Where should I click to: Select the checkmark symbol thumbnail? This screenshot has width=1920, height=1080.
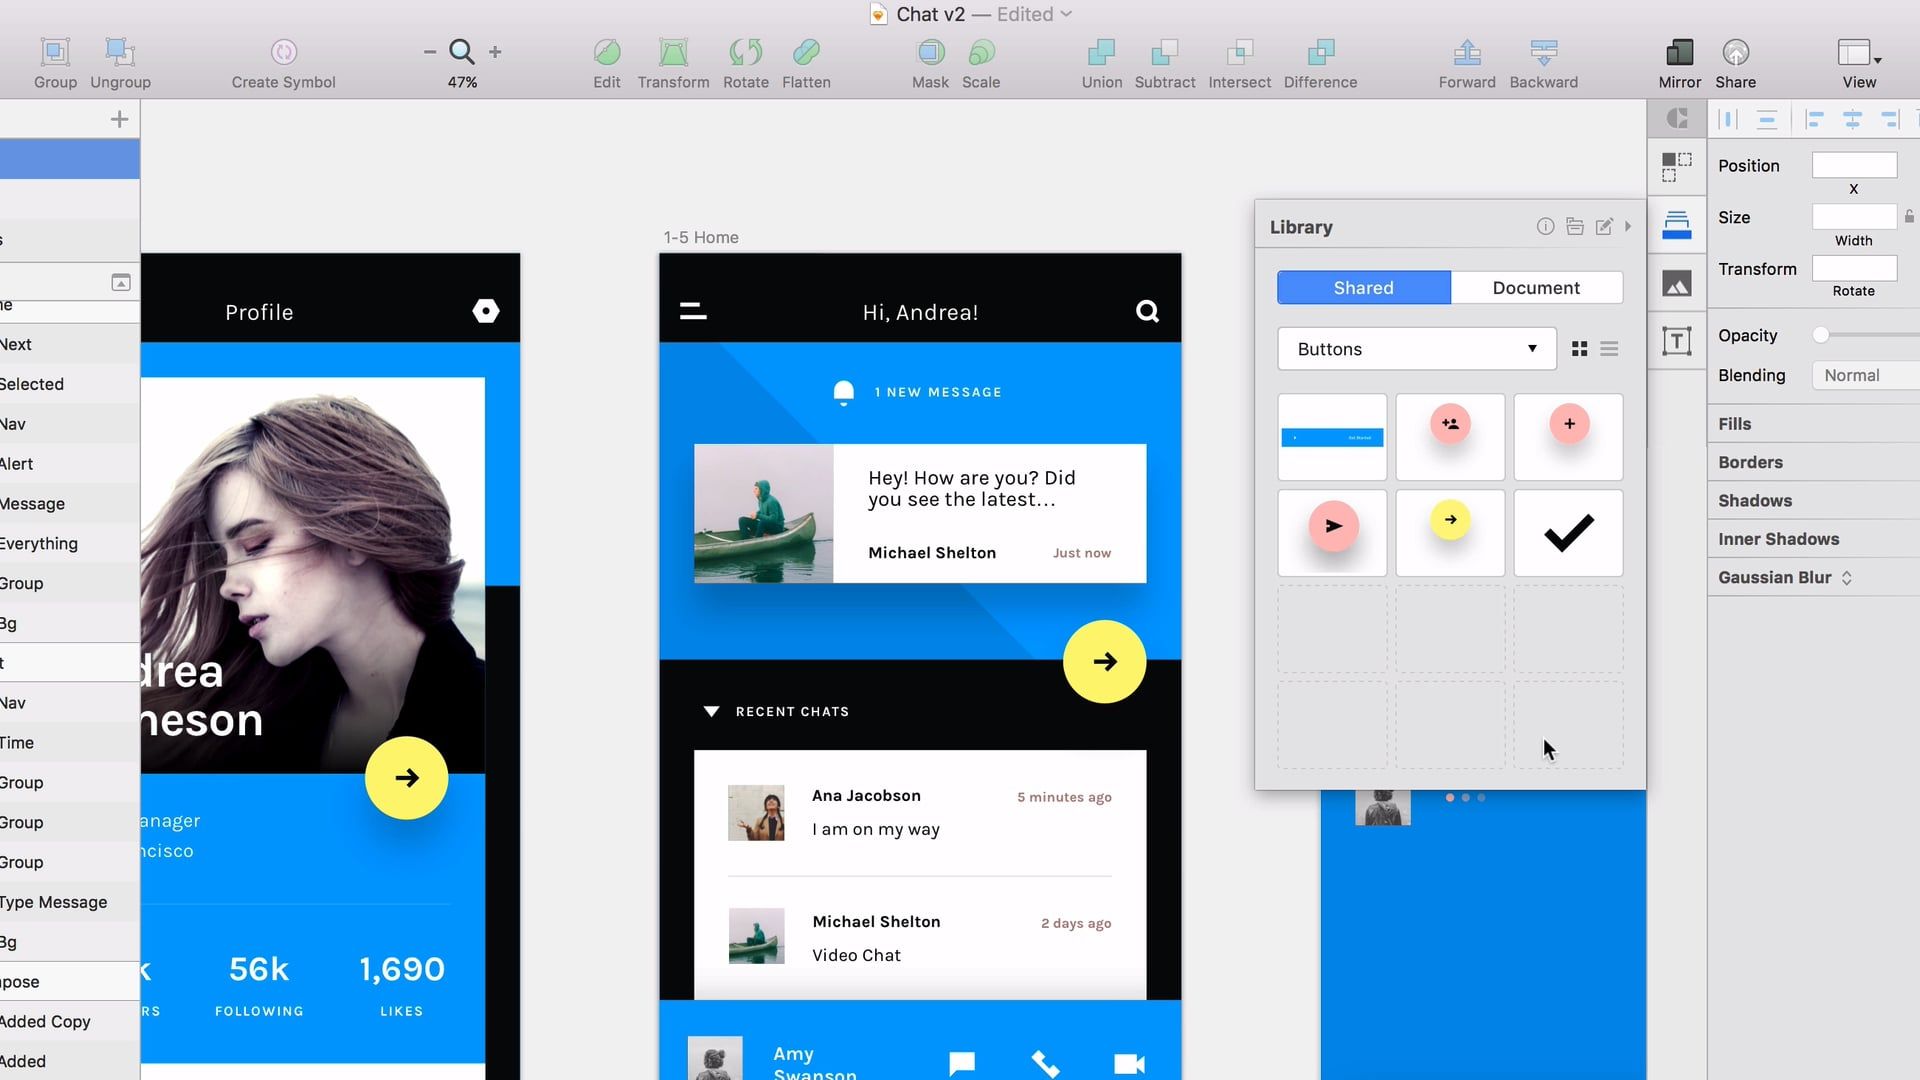[x=1568, y=533]
